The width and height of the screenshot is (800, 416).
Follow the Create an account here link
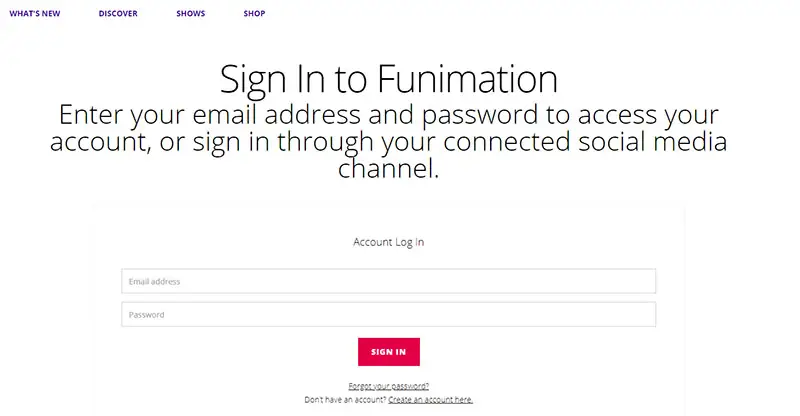tap(431, 400)
